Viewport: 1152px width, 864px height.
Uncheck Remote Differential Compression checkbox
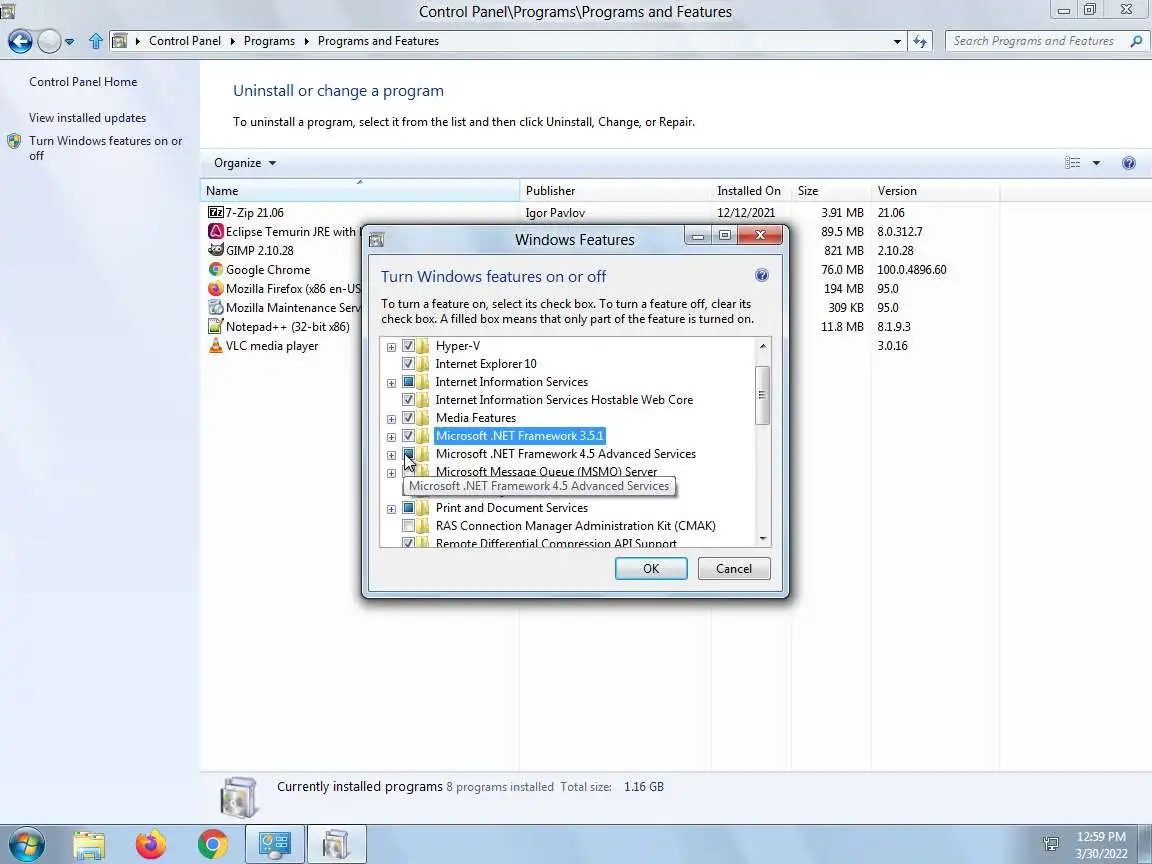[x=408, y=543]
